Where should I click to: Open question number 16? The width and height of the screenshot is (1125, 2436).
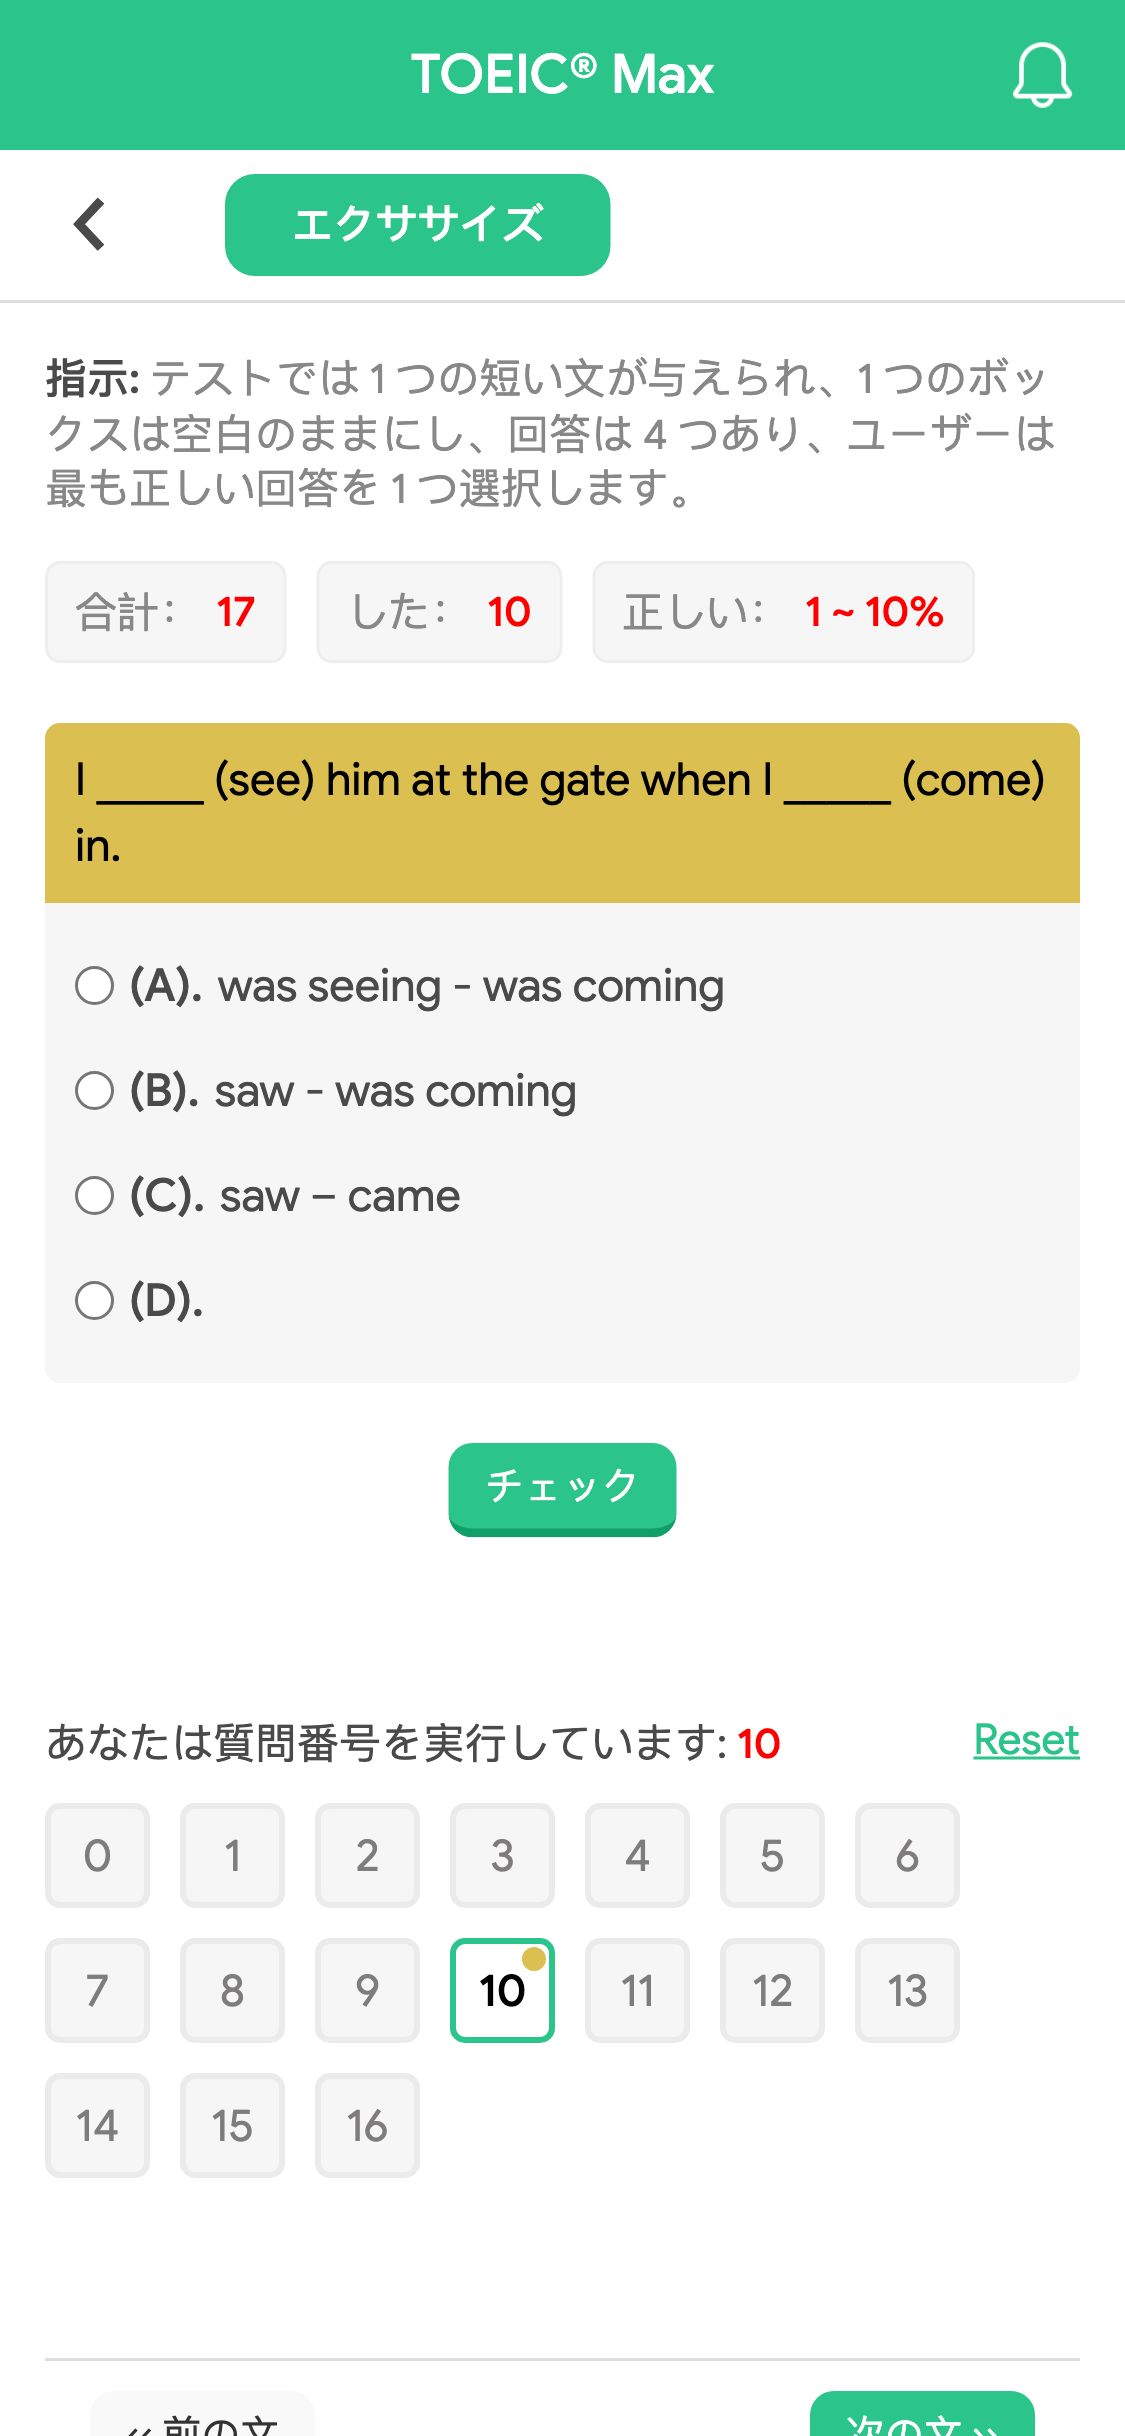coord(367,2125)
